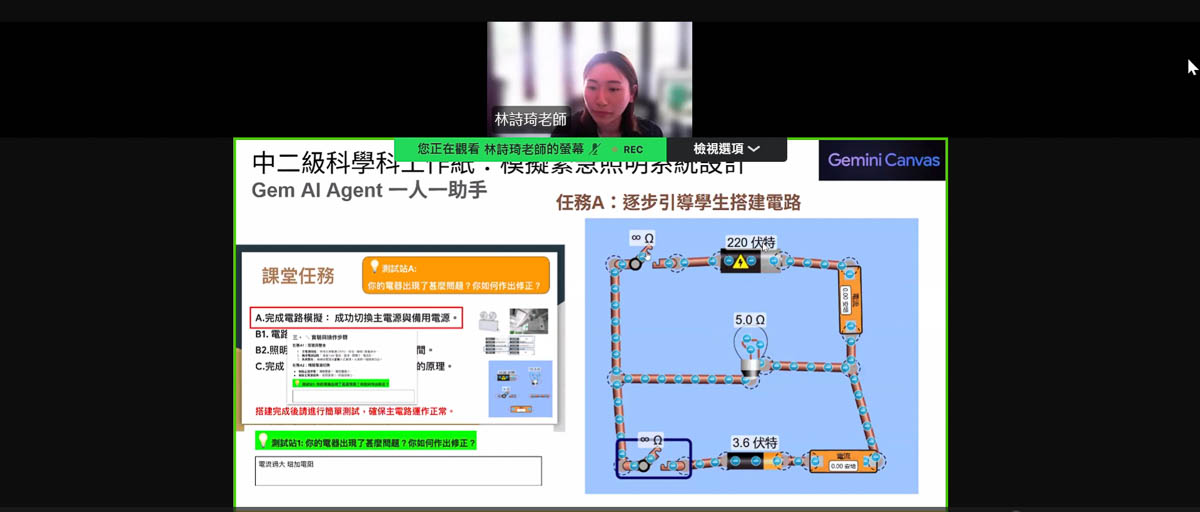Click the orange 測試站A question box

tap(458, 275)
